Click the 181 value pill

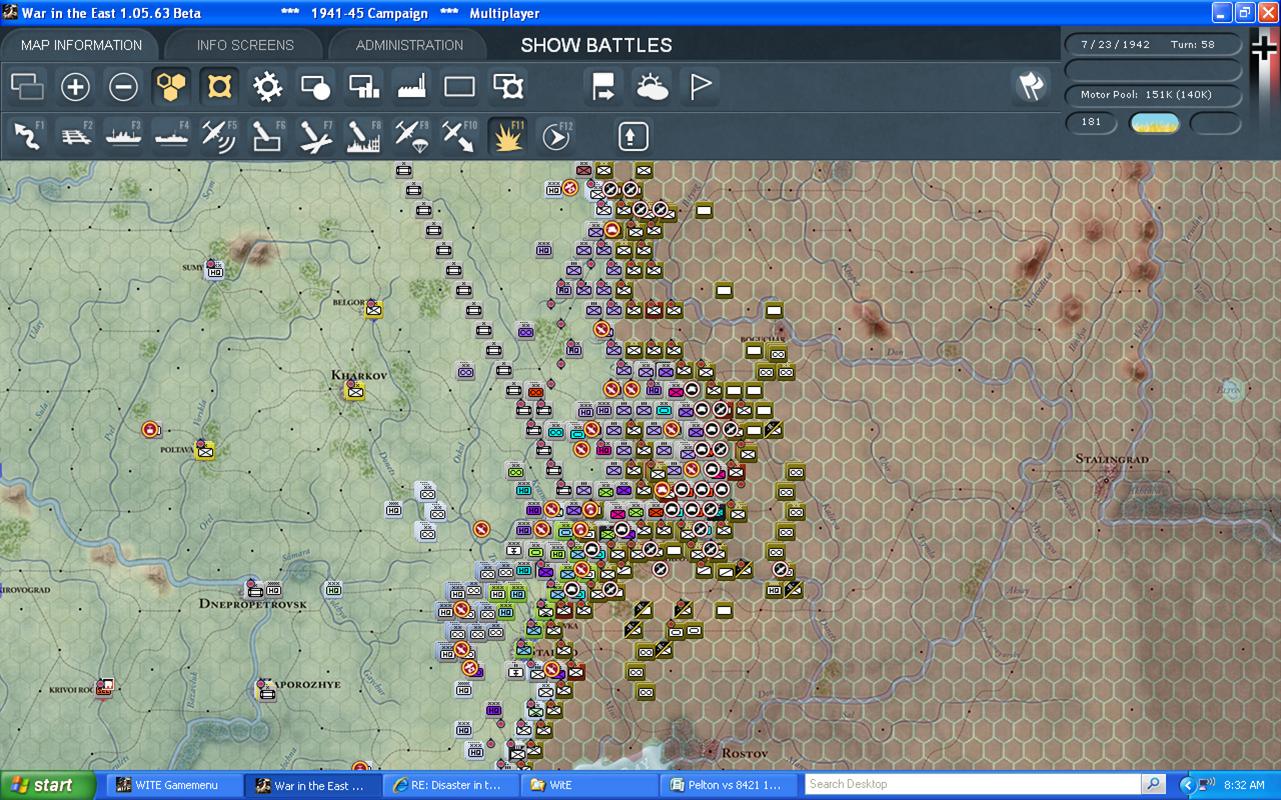(x=1091, y=122)
